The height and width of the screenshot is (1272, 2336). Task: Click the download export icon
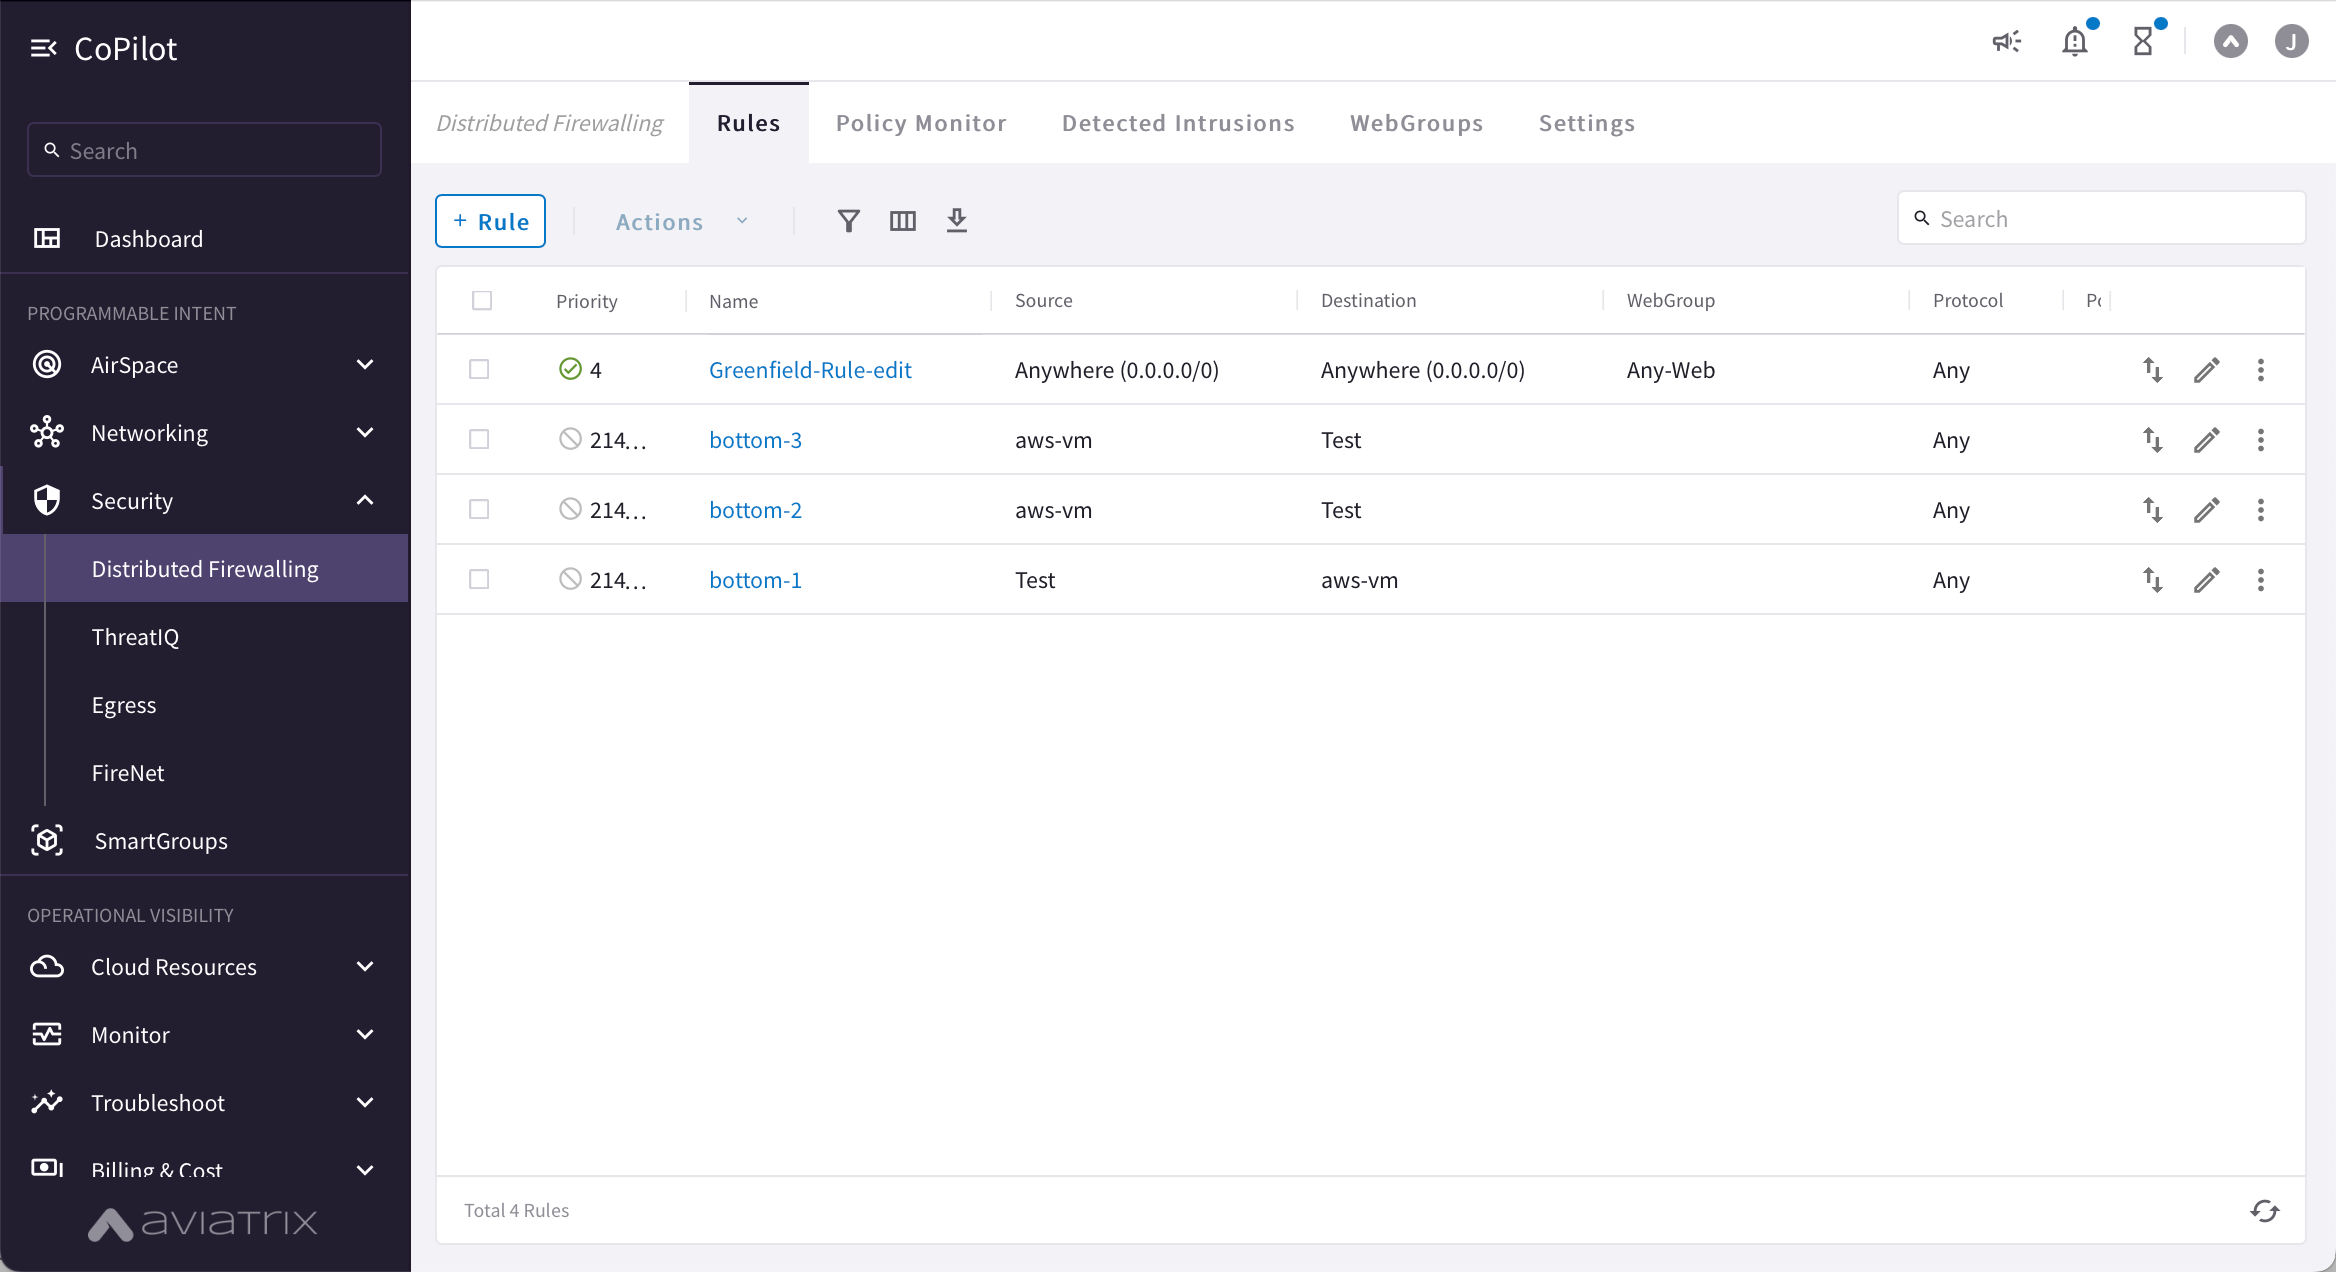click(957, 220)
